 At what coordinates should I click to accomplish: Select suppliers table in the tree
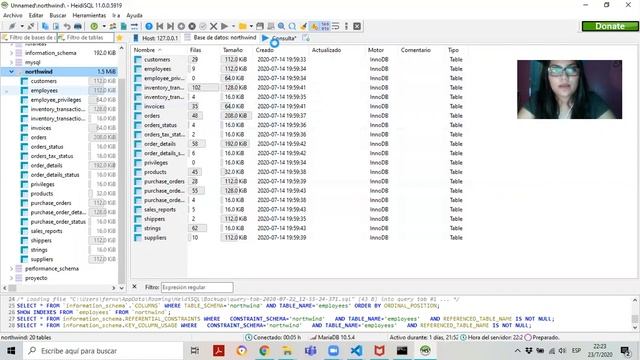click(42, 260)
